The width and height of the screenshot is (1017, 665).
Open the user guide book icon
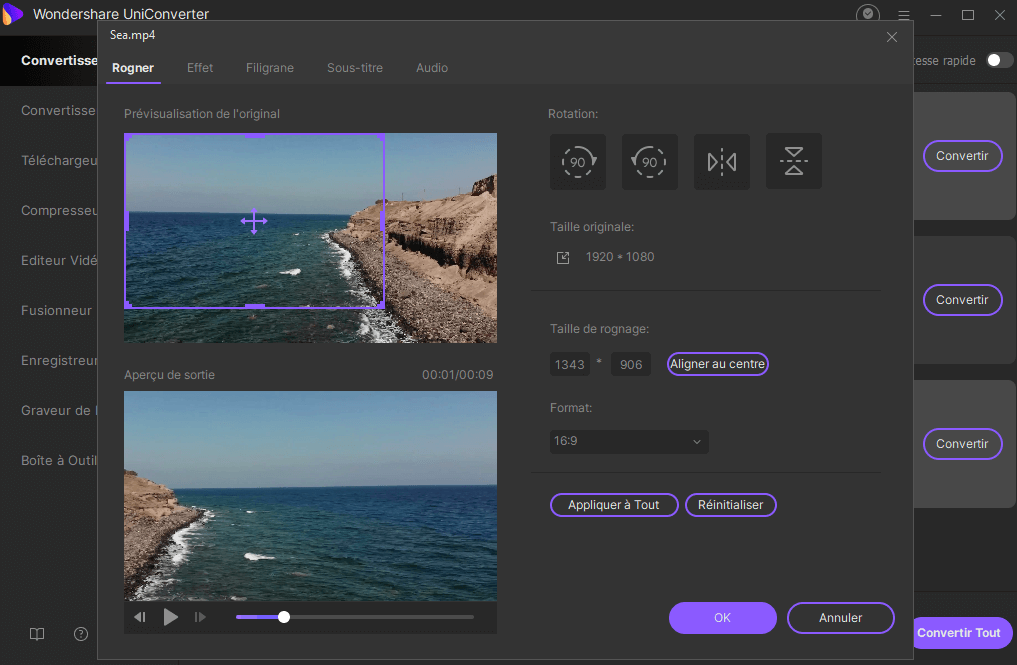coord(37,634)
